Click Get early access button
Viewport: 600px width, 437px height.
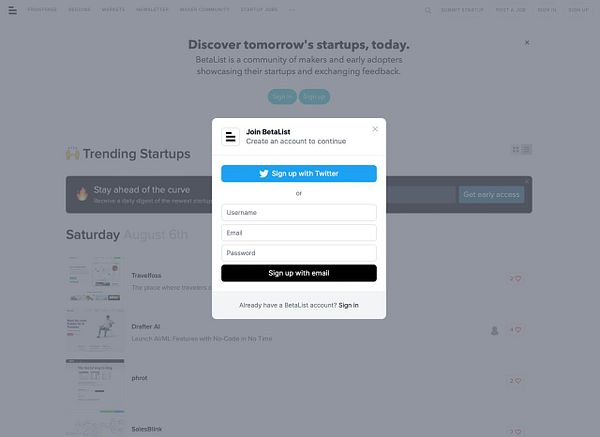point(491,194)
